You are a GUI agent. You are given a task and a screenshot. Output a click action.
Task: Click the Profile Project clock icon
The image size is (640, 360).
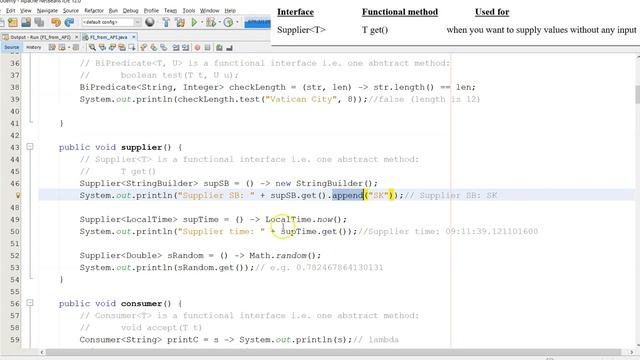click(x=229, y=22)
